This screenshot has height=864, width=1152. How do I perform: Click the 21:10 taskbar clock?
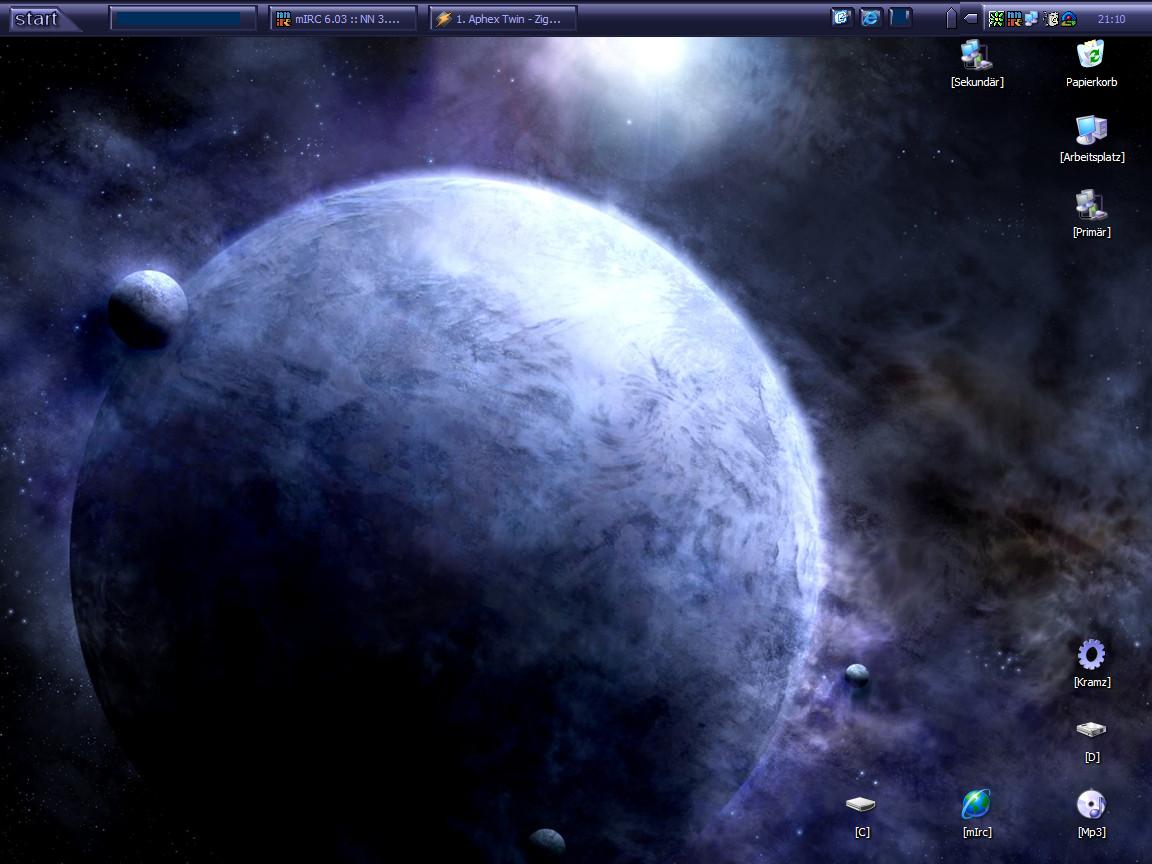pyautogui.click(x=1111, y=18)
